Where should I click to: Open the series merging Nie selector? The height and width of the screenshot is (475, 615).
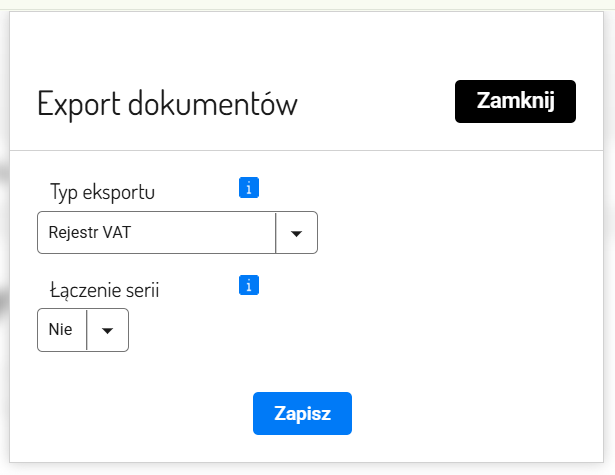[x=83, y=330]
